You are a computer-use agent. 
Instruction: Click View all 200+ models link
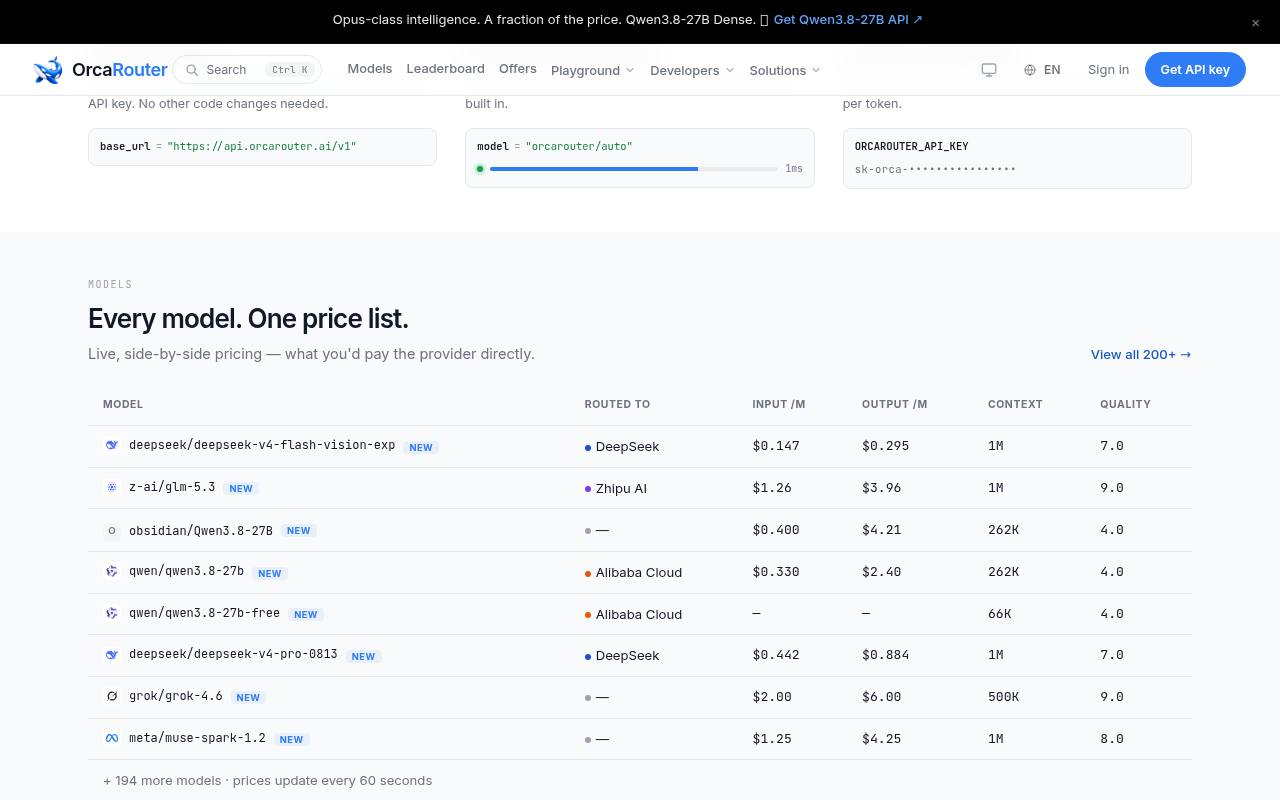pos(1141,354)
